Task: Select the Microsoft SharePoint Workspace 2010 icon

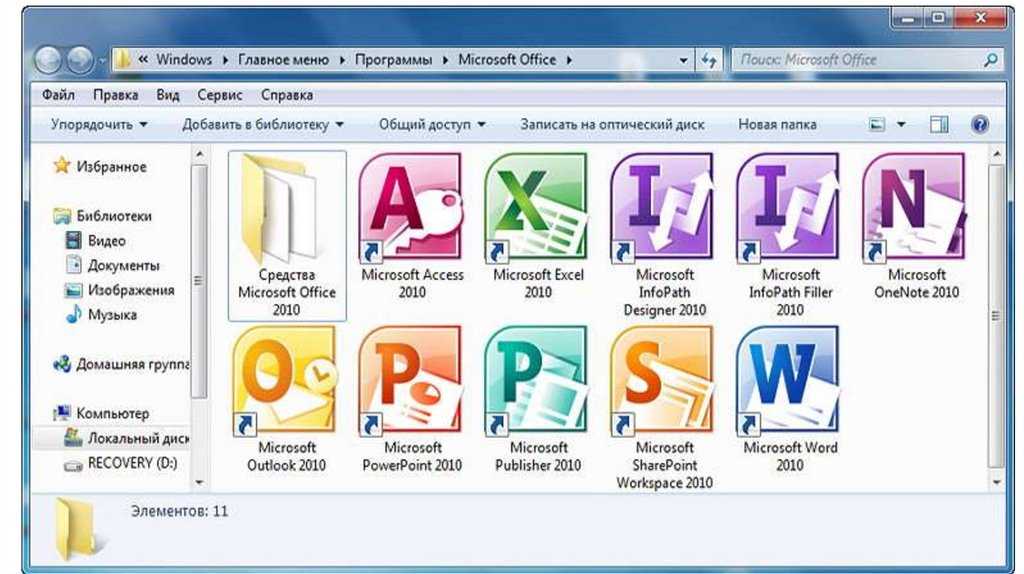Action: tap(664, 381)
